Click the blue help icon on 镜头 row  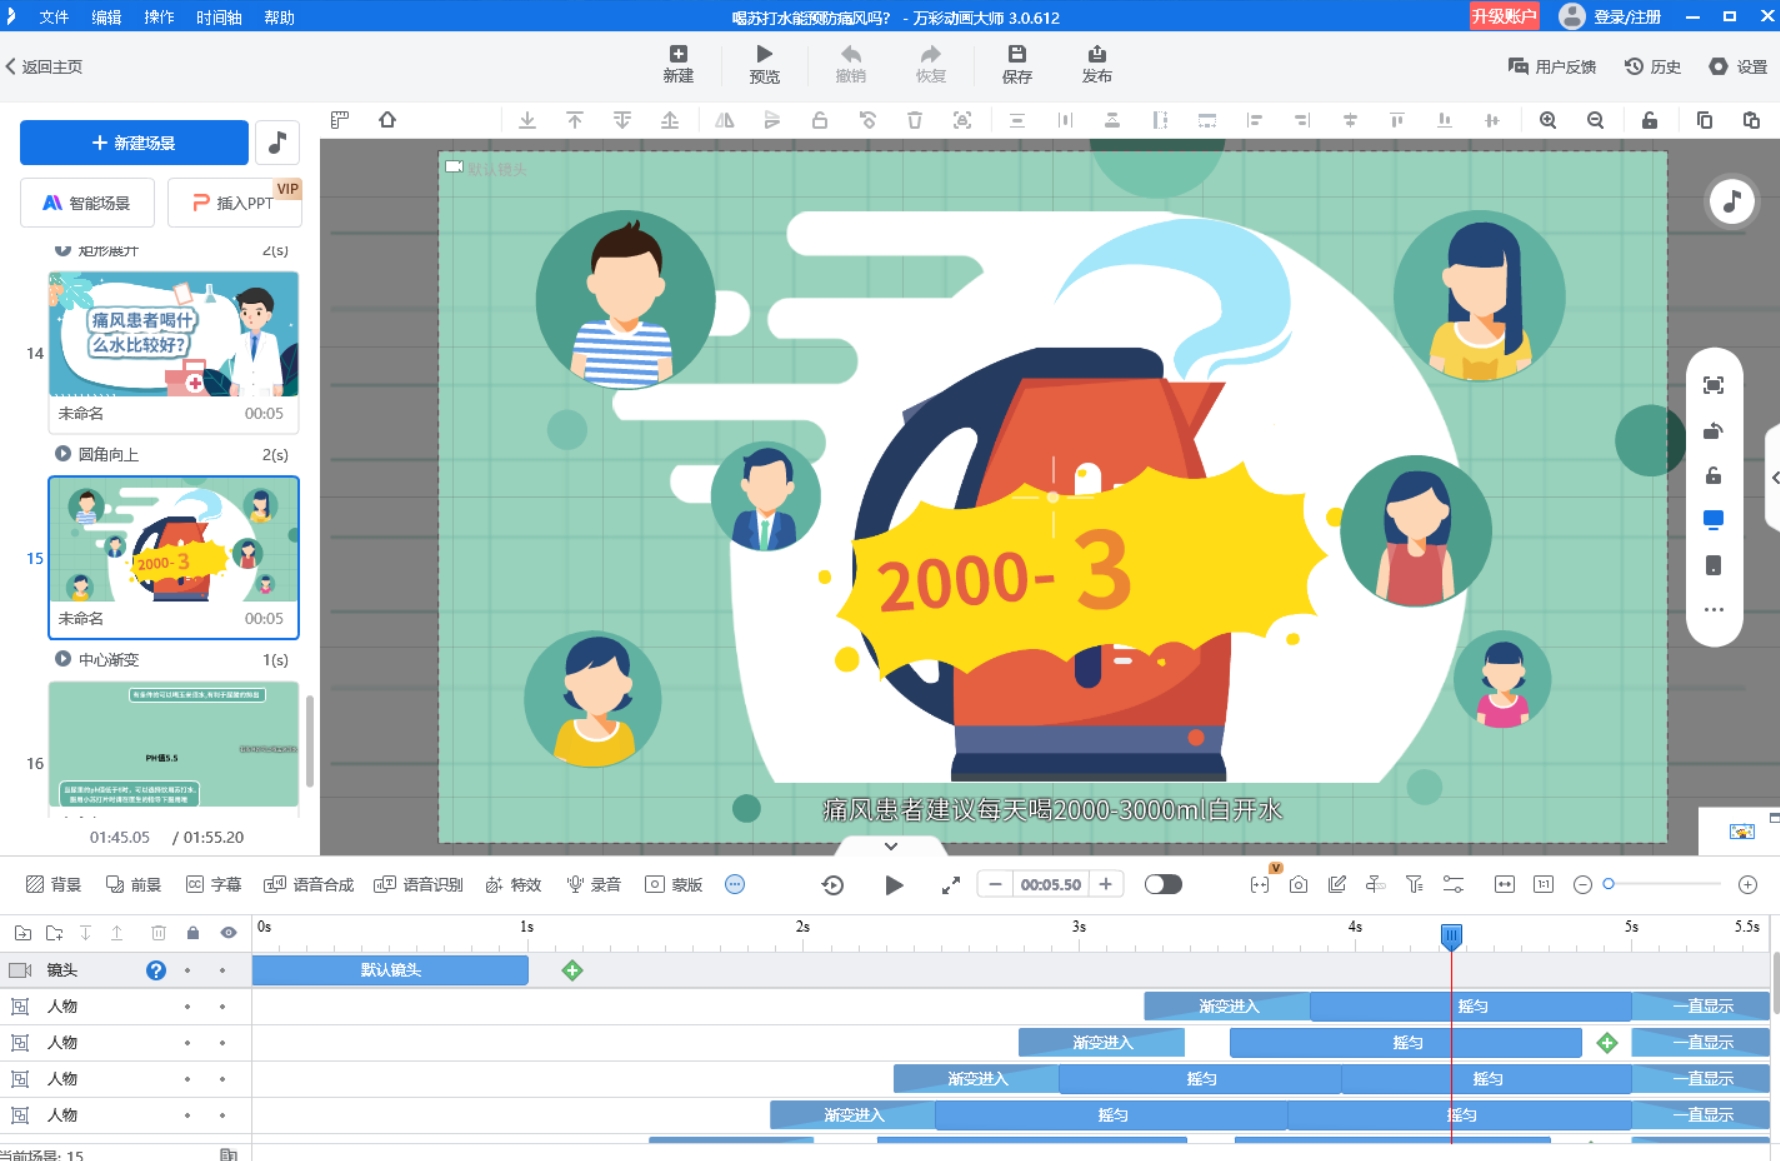pyautogui.click(x=156, y=970)
